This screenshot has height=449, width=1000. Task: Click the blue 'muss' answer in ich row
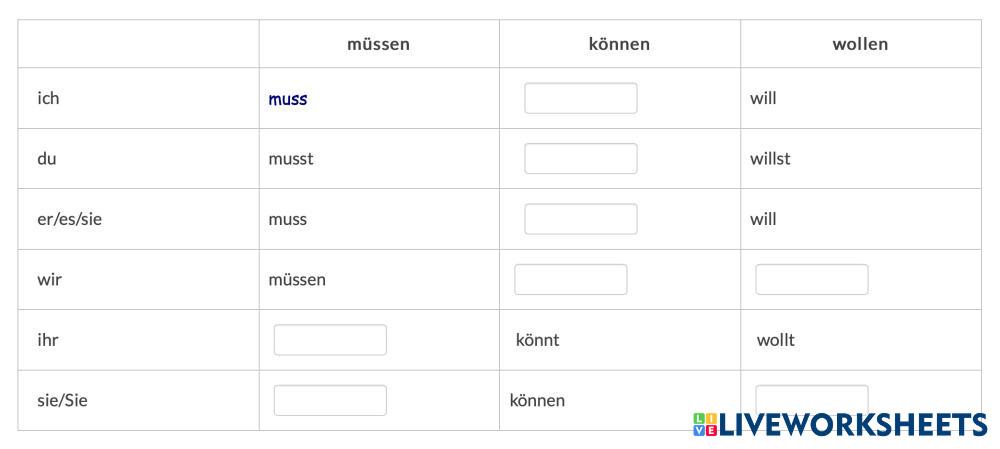click(x=288, y=99)
